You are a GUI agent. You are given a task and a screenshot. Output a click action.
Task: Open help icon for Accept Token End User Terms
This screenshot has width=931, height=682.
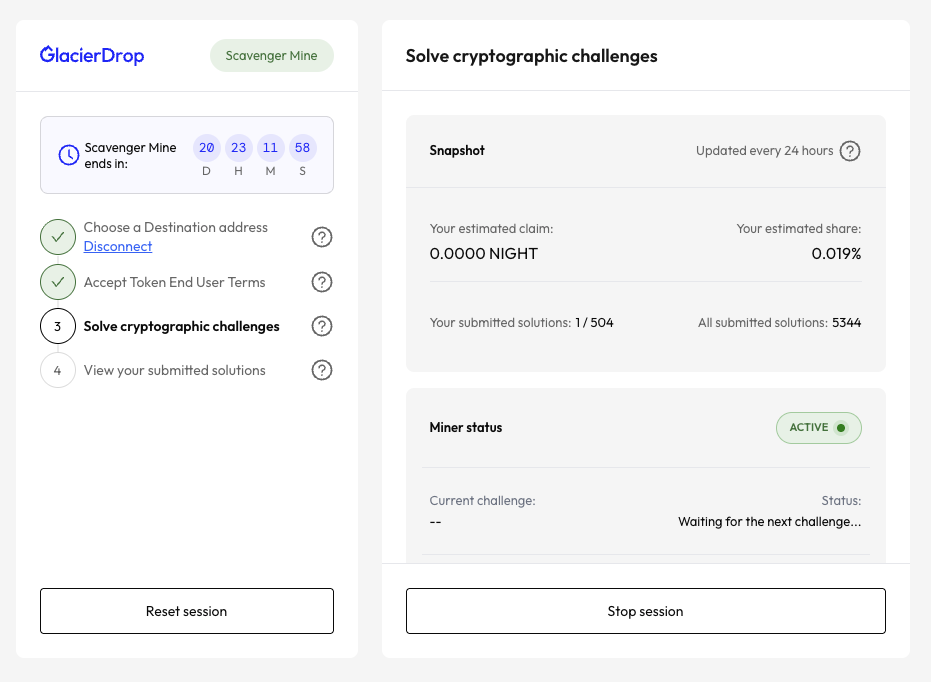pyautogui.click(x=321, y=282)
